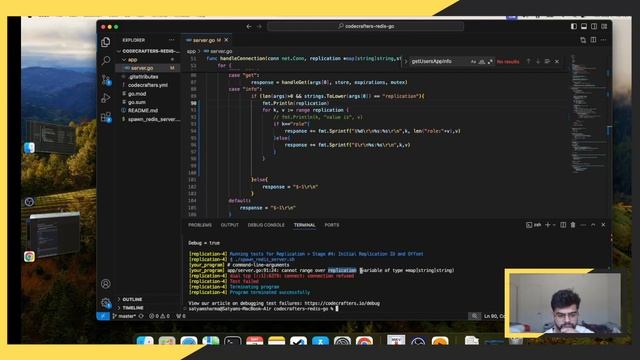Create a new terminal with plus icon
This screenshot has height=360, width=640.
pyautogui.click(x=548, y=225)
